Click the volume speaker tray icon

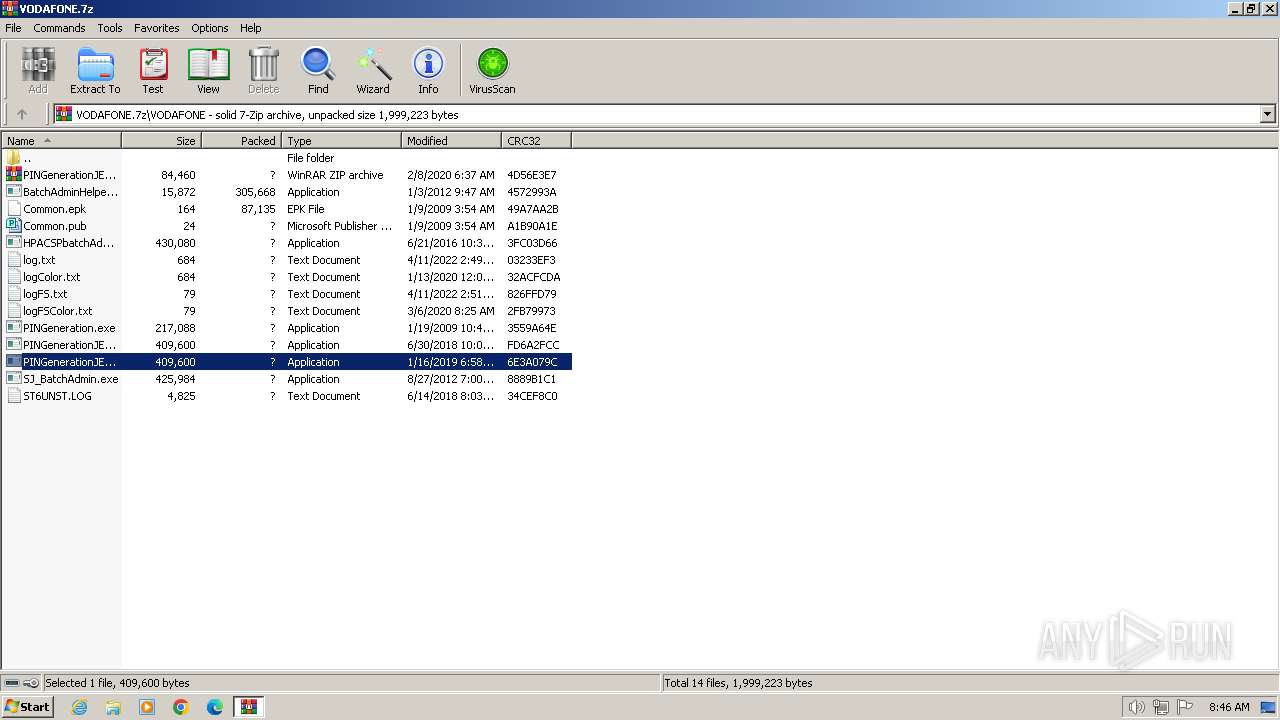(x=1136, y=707)
